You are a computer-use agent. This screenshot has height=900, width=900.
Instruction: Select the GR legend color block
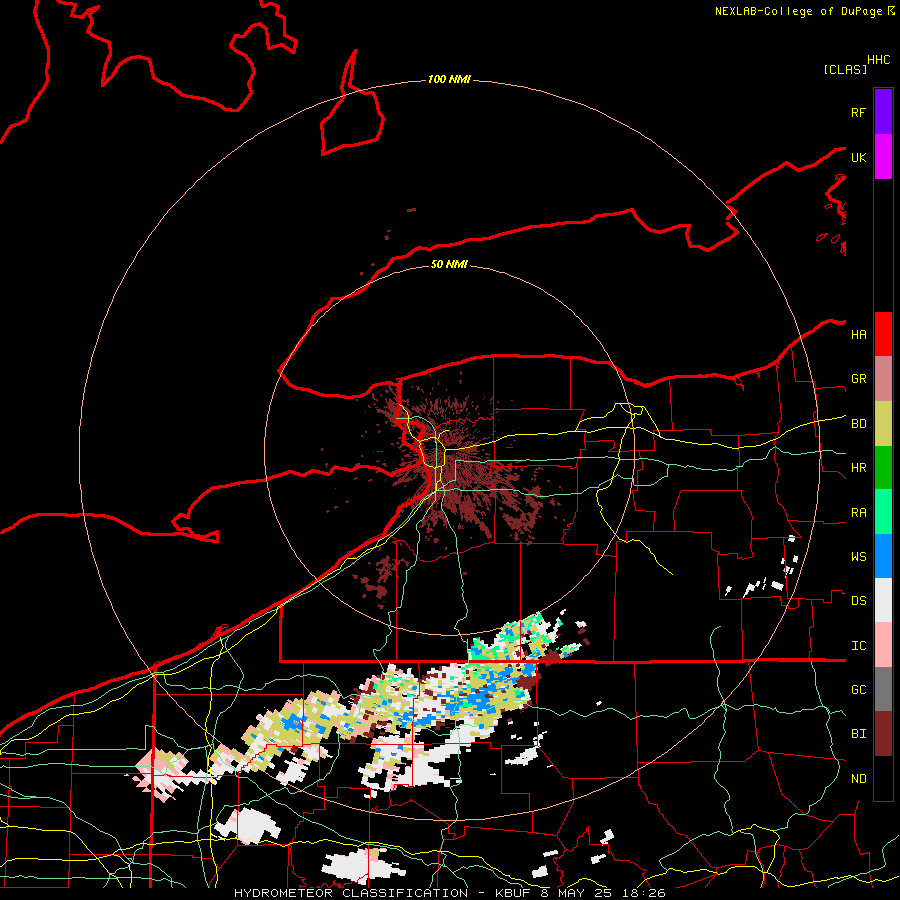[x=883, y=379]
